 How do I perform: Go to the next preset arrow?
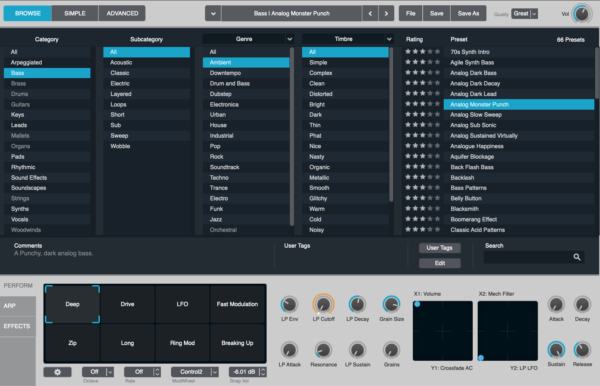tap(386, 13)
